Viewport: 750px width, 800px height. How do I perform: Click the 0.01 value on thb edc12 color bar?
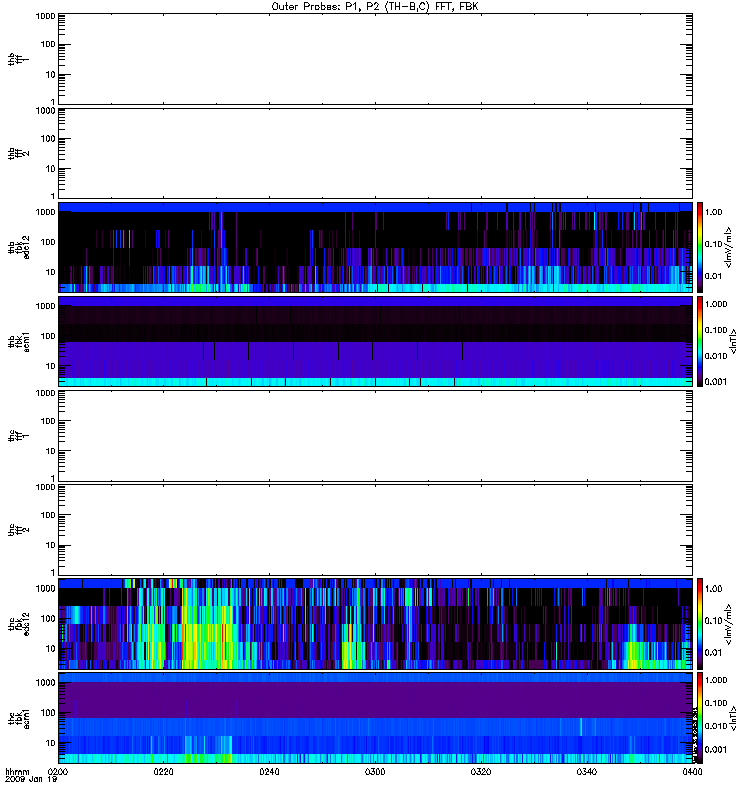713,276
